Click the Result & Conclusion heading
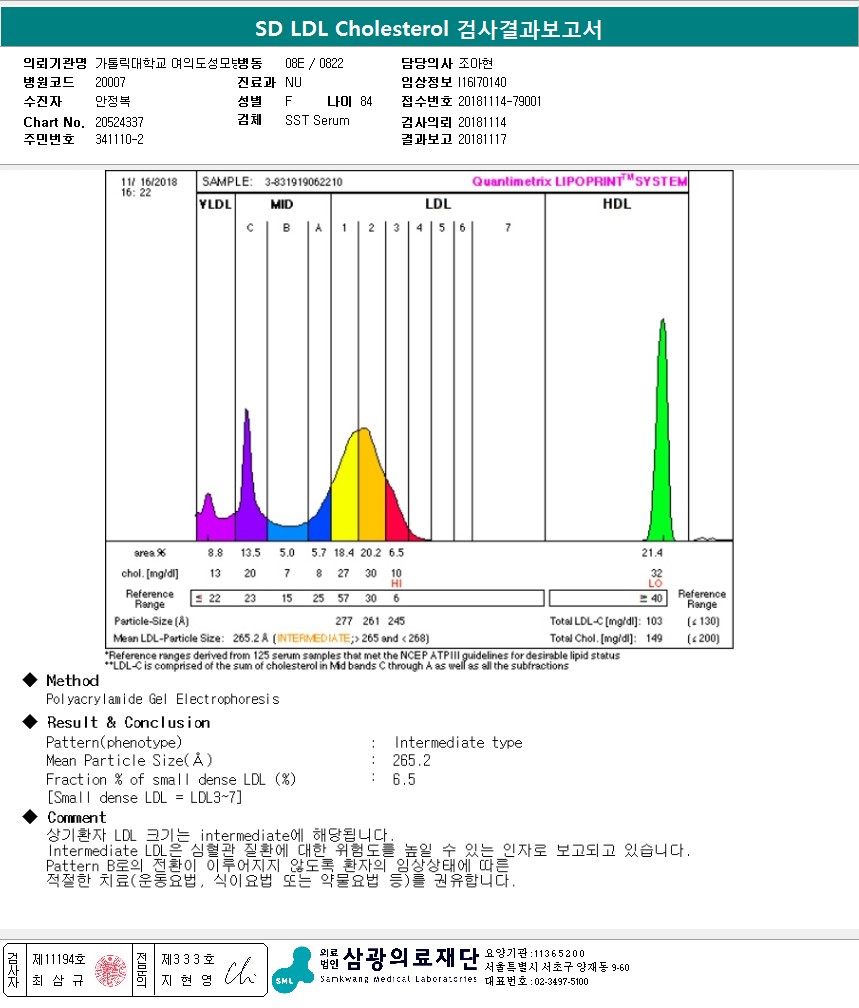The width and height of the screenshot is (859, 1008). [x=128, y=722]
